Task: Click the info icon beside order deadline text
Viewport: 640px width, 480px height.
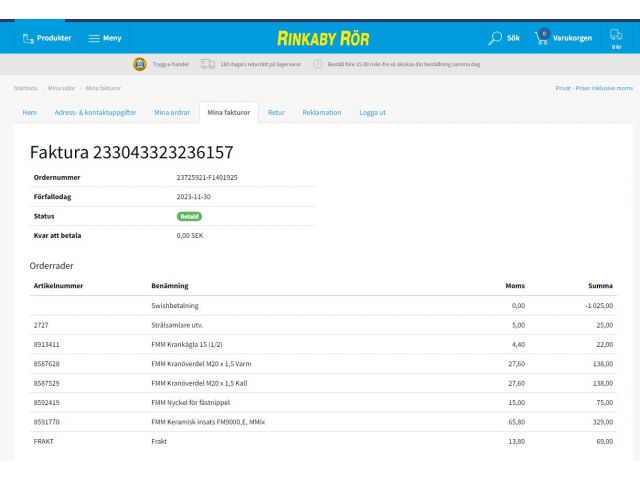Action: [318, 64]
